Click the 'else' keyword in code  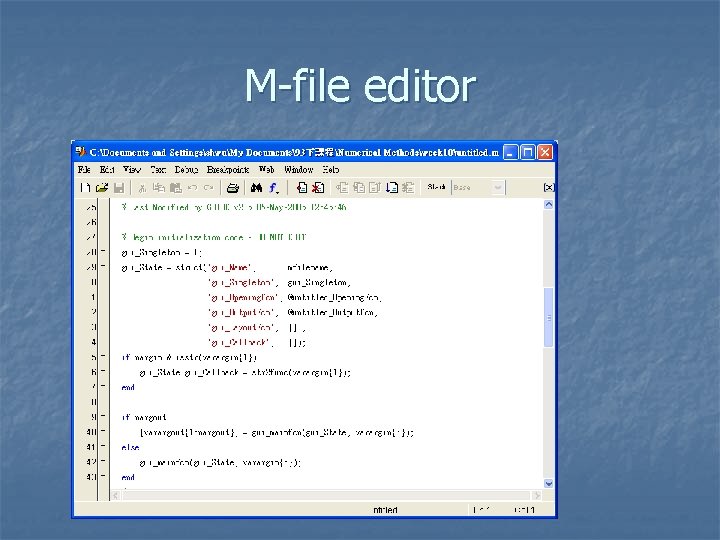tap(130, 447)
